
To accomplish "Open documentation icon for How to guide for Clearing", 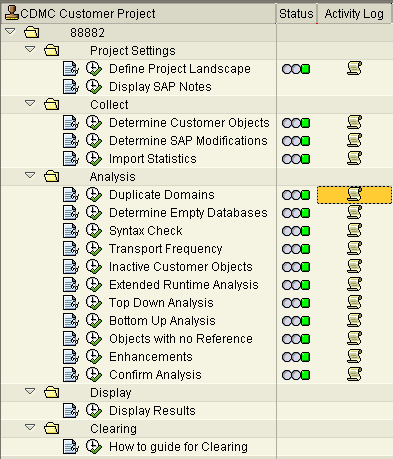I will click(71, 447).
